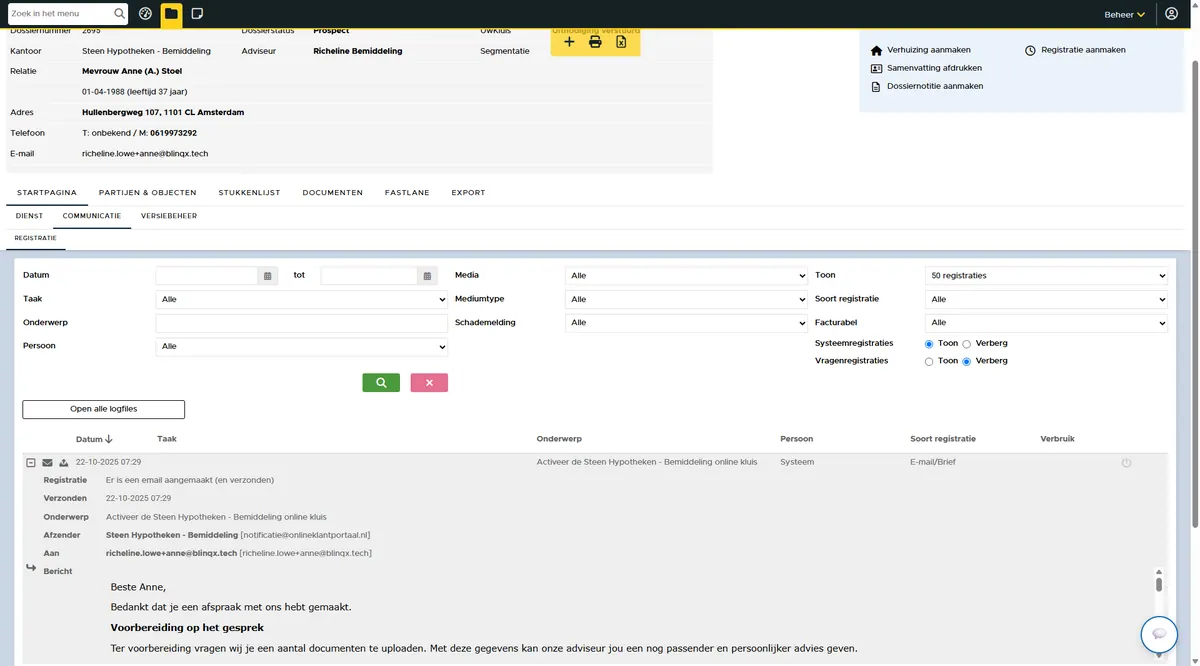Click the reply arrow icon beside Bericht

tap(31, 568)
